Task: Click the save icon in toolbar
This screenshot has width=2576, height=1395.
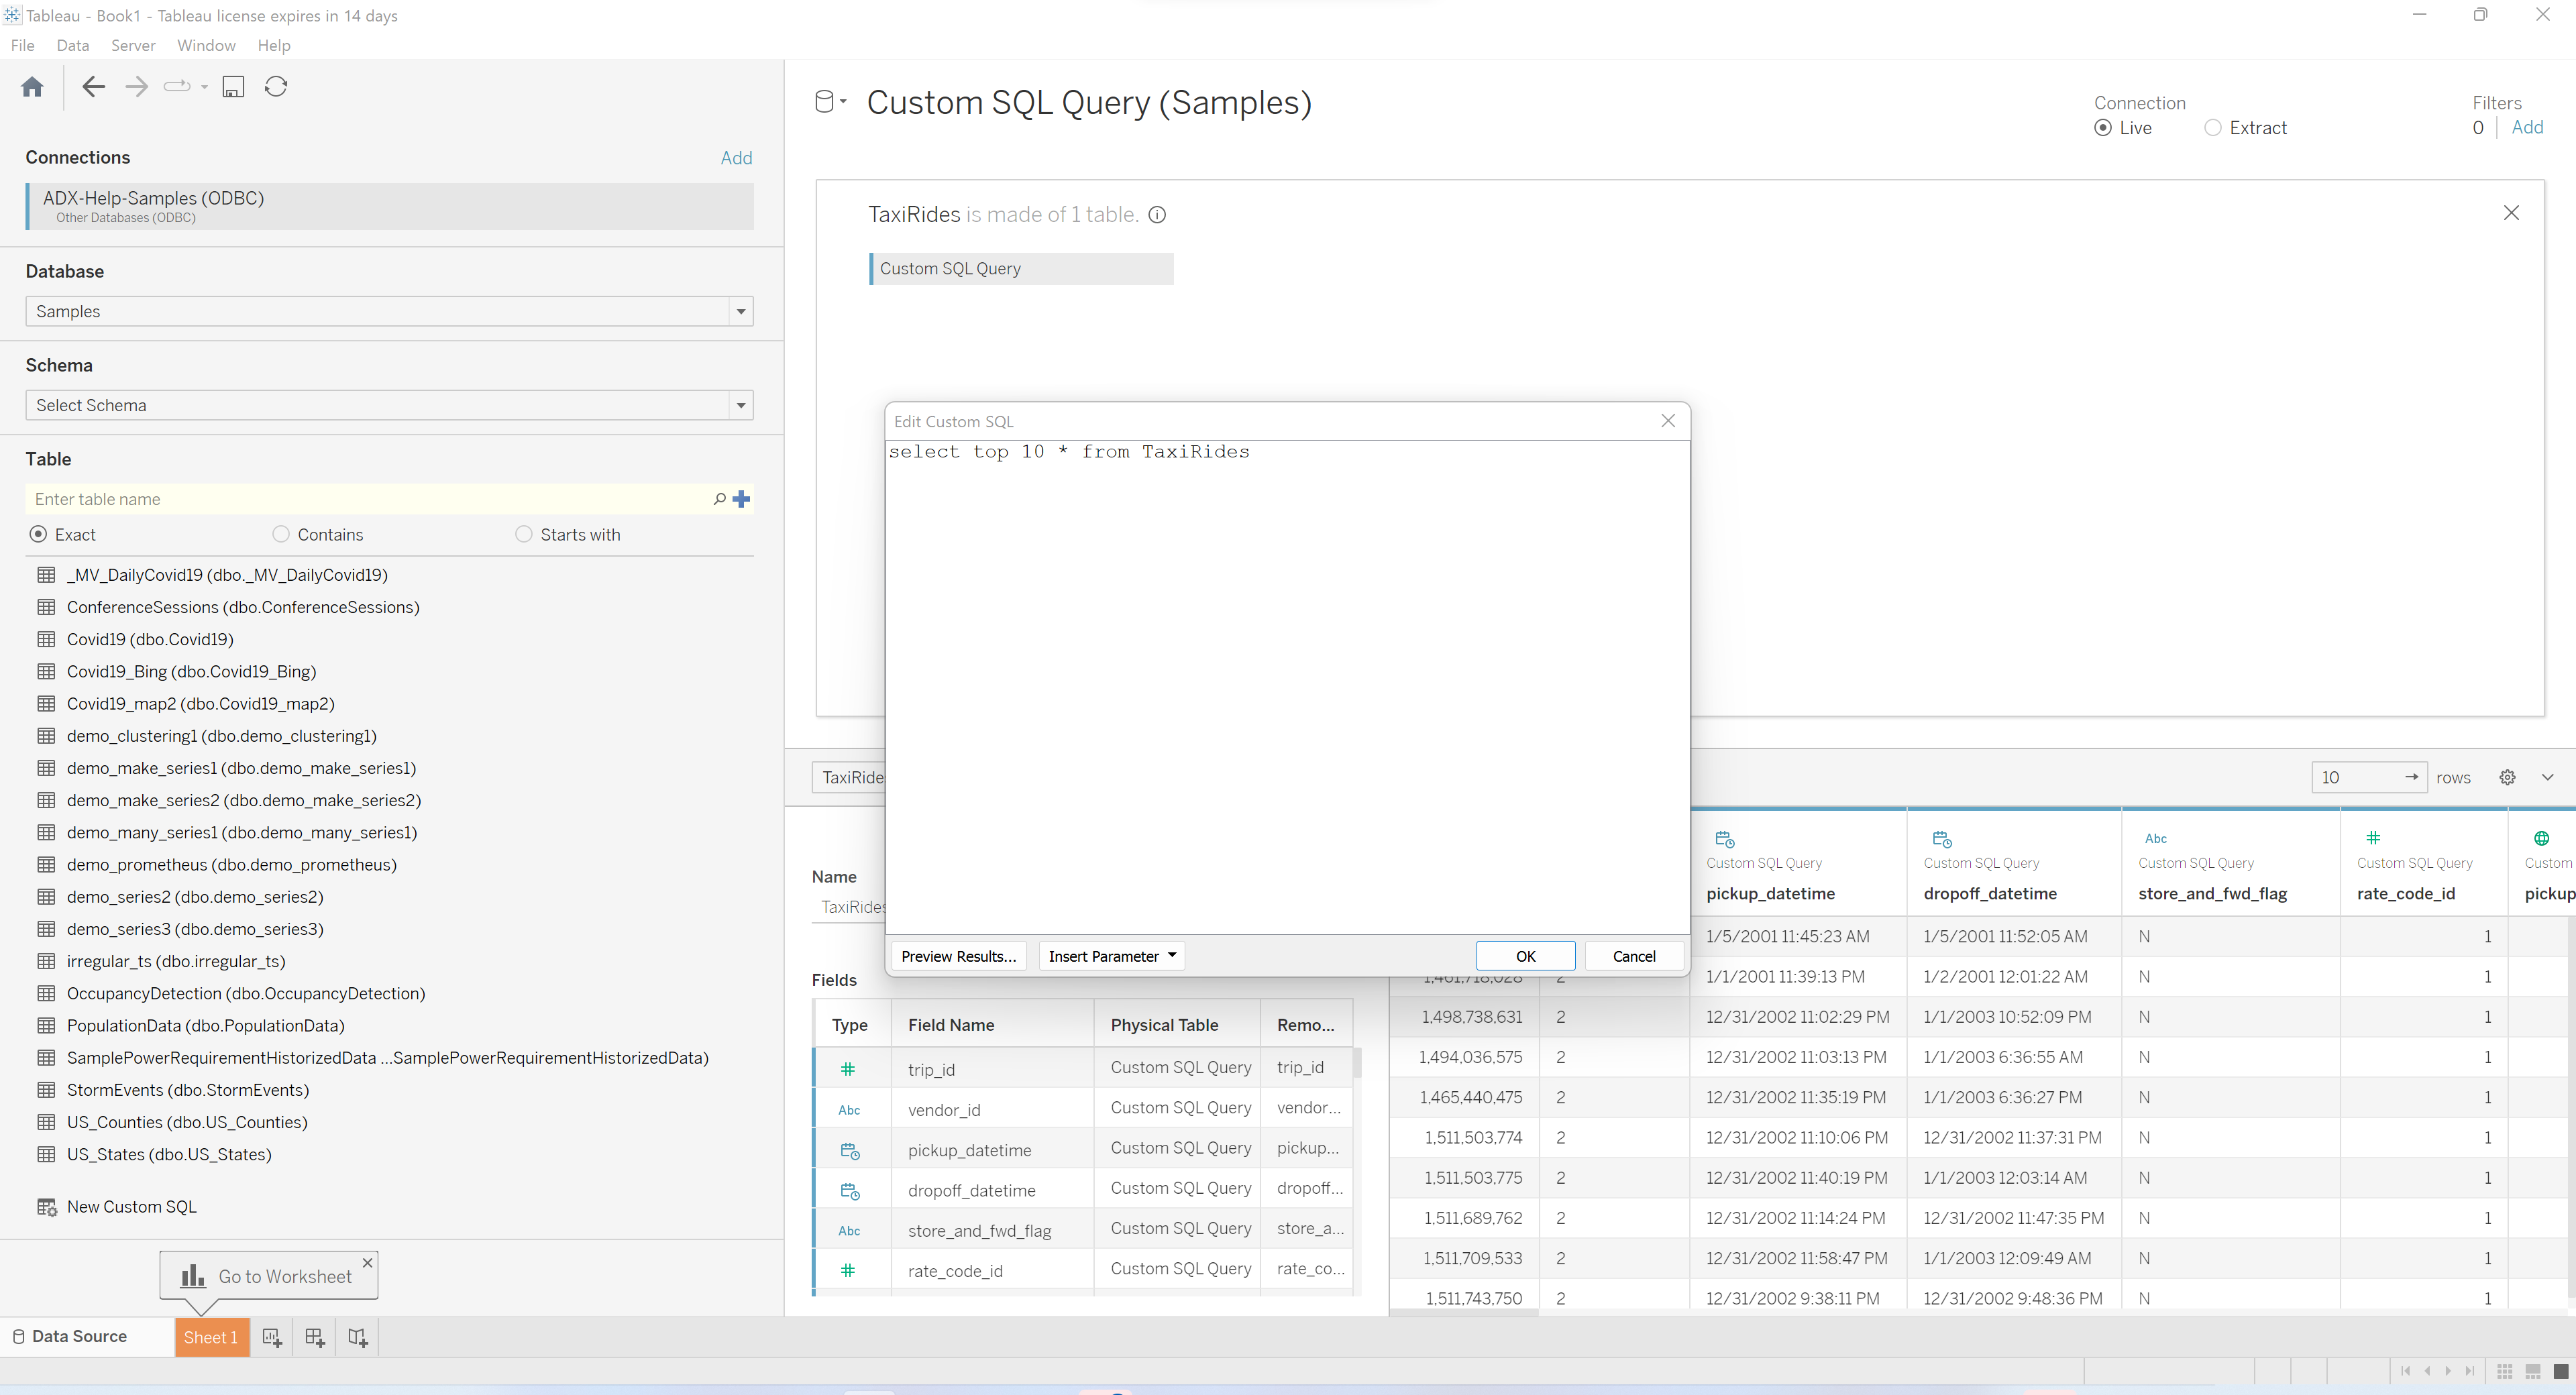Action: [x=233, y=87]
